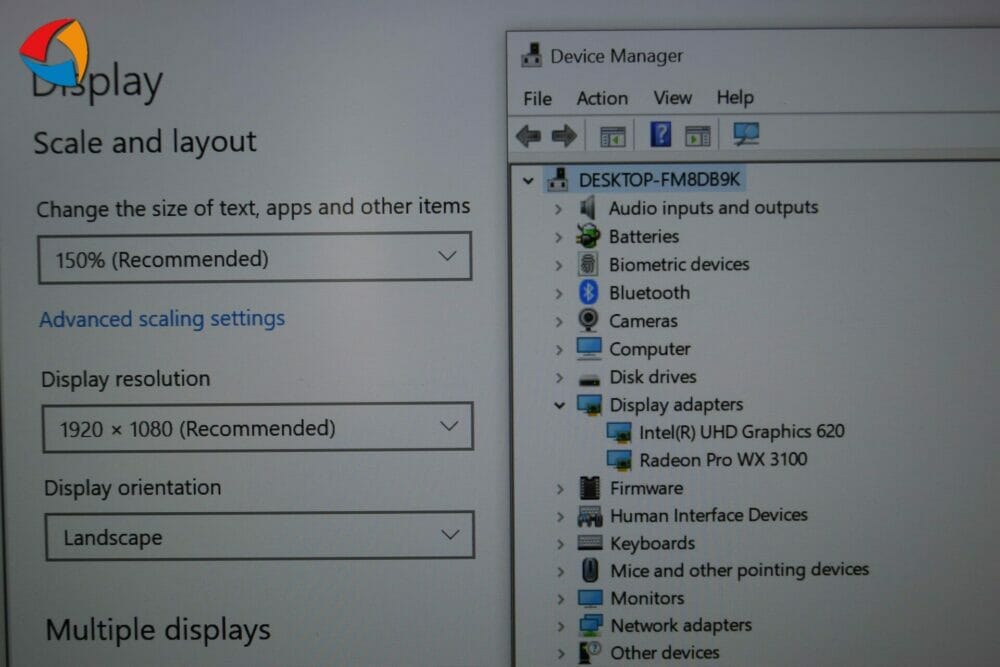Click the show/hide console tree toolbar icon
Image resolution: width=1000 pixels, height=667 pixels.
pyautogui.click(x=612, y=136)
